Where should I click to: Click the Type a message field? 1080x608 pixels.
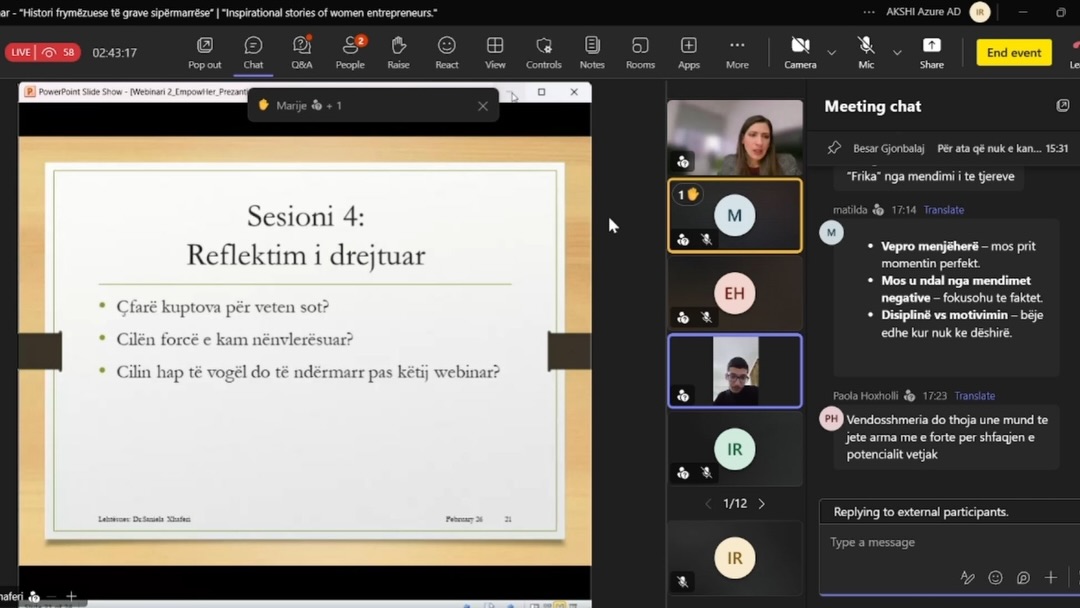click(x=910, y=542)
